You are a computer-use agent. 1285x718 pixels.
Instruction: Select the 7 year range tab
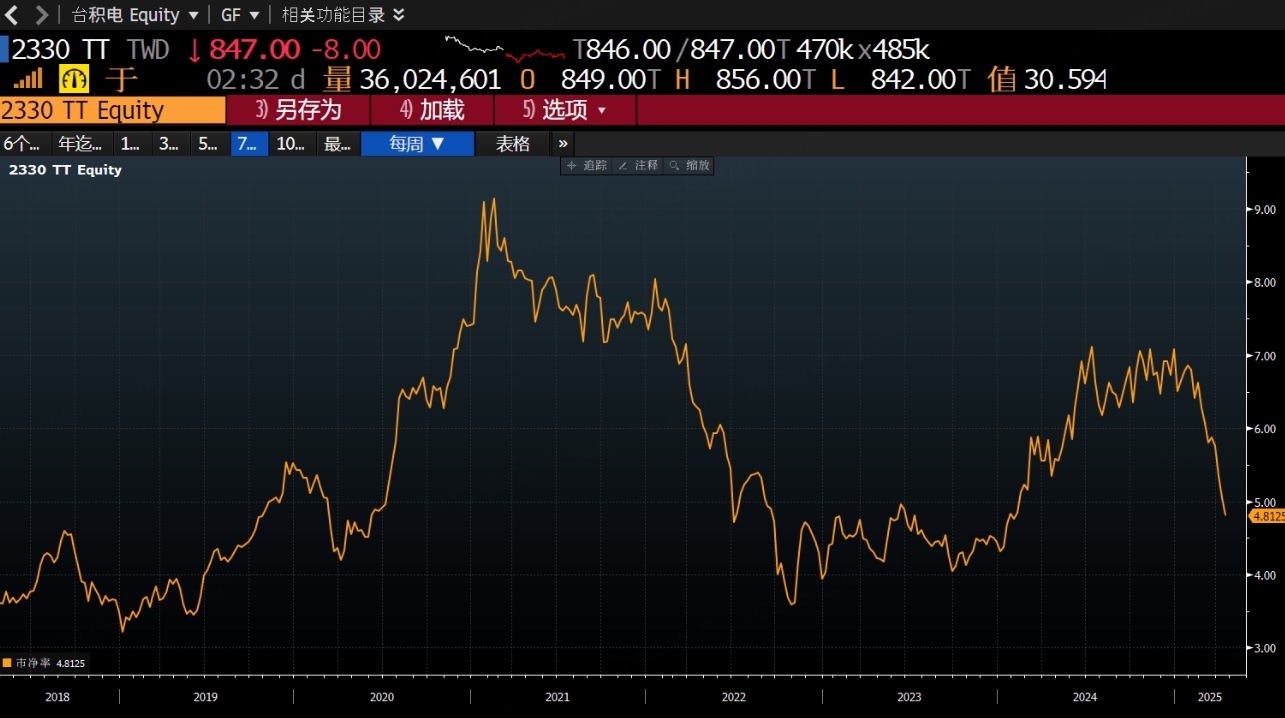coord(248,144)
